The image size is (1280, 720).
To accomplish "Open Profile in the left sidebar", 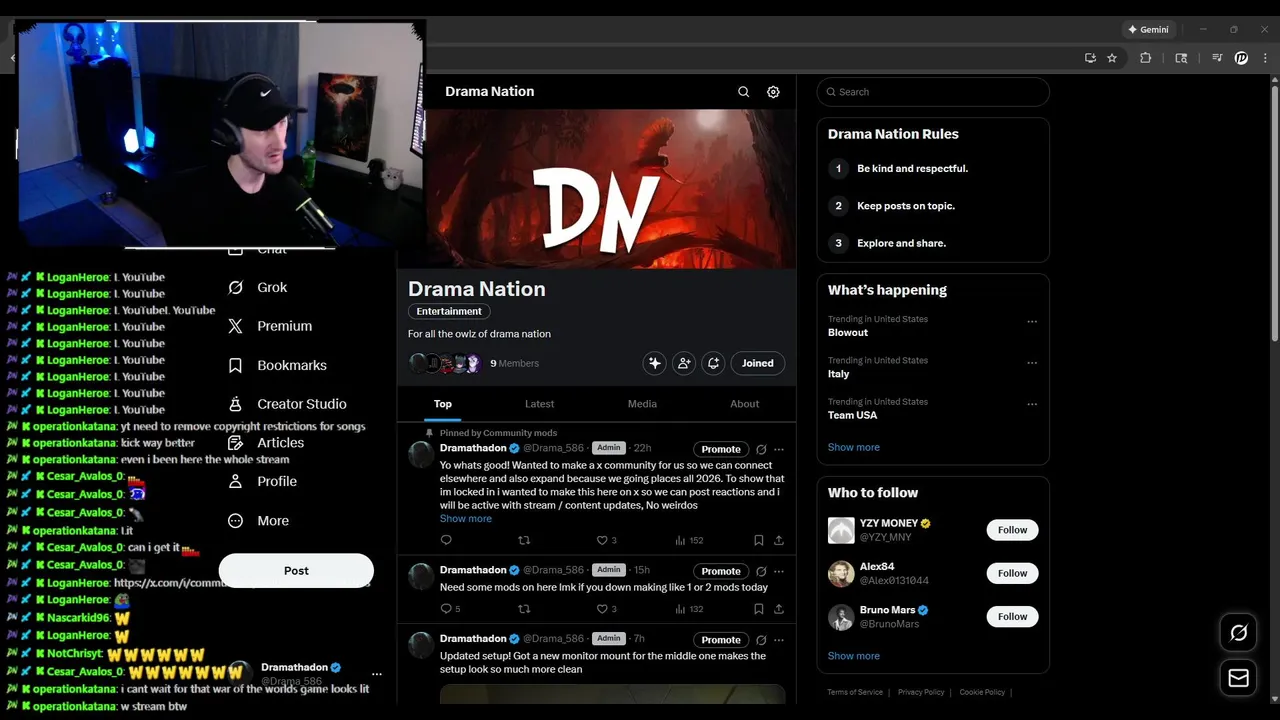I will coord(264,481).
